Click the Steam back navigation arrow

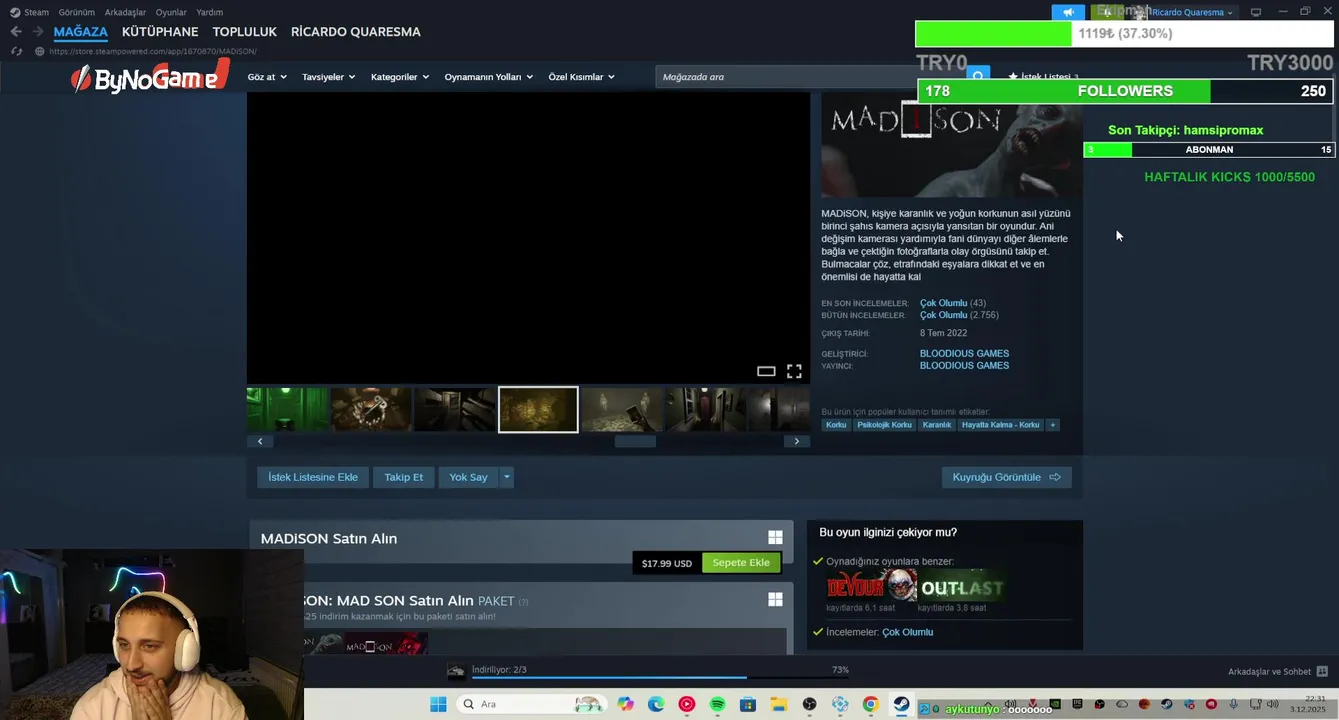(x=16, y=32)
